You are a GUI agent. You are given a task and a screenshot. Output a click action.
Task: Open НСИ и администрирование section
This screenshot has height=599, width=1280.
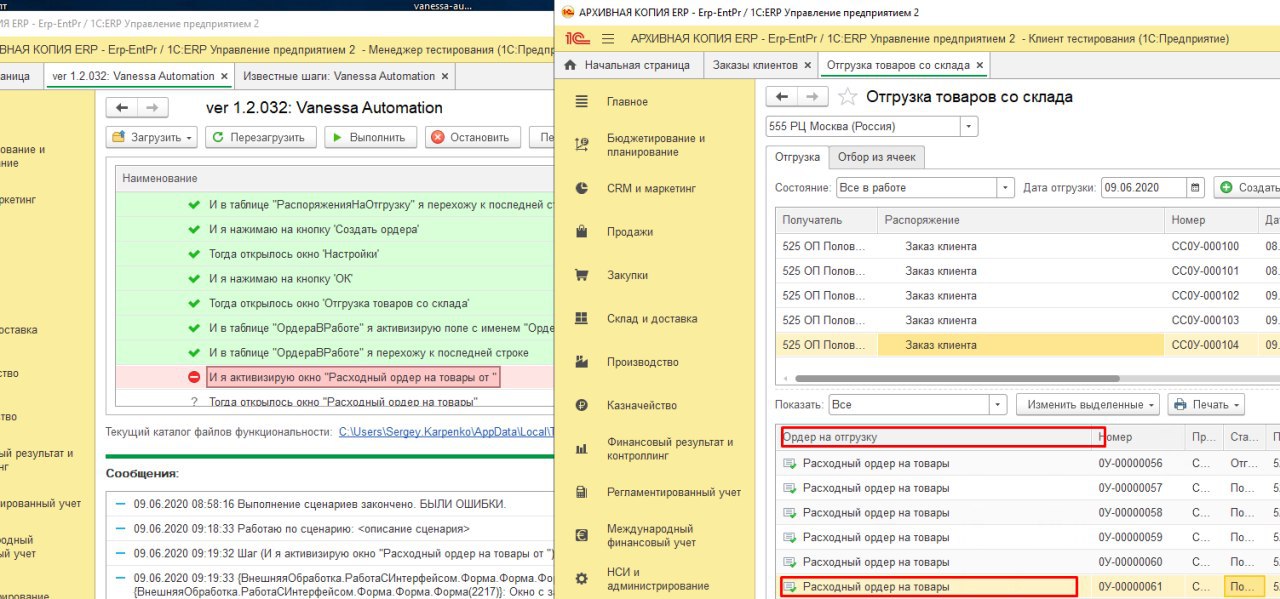pos(658,579)
